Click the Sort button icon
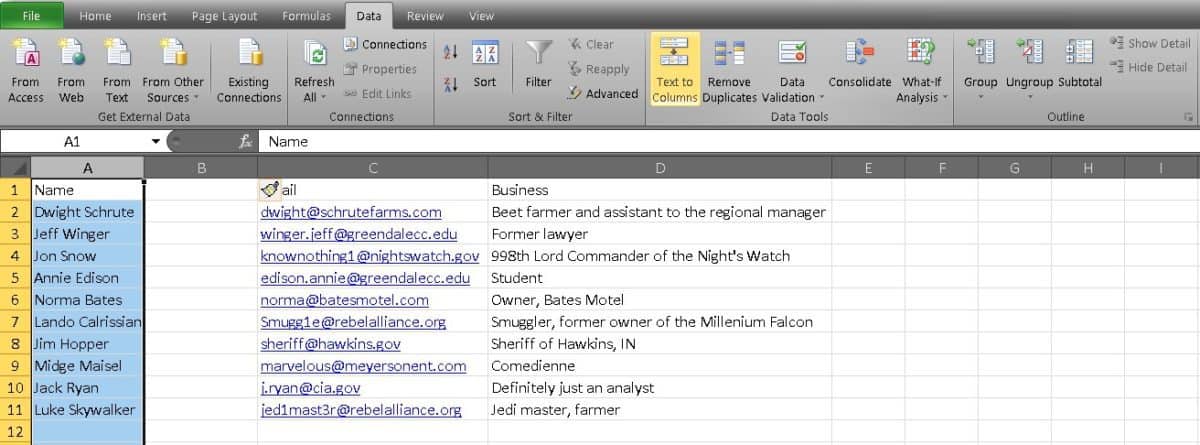Screen dimensions: 1200x445 tap(485, 55)
